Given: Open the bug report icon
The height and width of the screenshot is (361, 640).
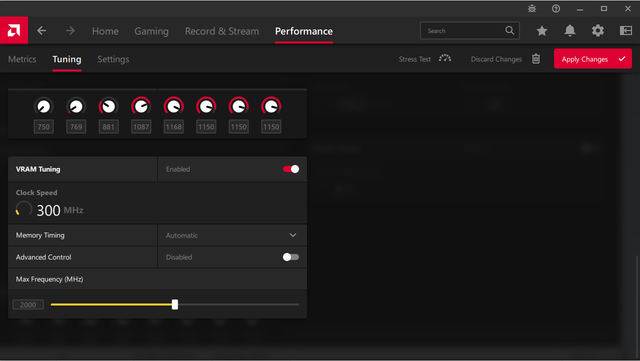Looking at the screenshot, I should pyautogui.click(x=532, y=8).
